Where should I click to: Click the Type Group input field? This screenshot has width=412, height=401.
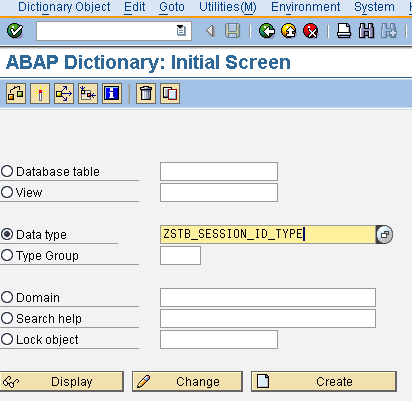180,255
